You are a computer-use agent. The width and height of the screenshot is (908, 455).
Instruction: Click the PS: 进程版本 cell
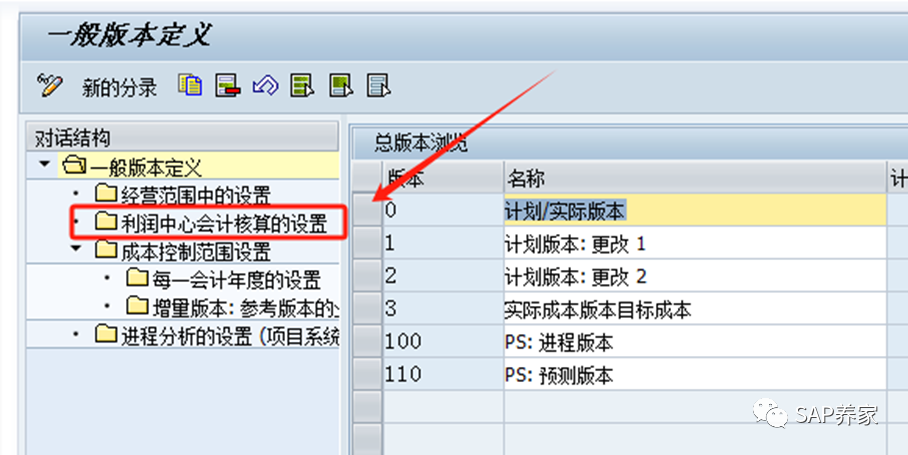pos(695,342)
